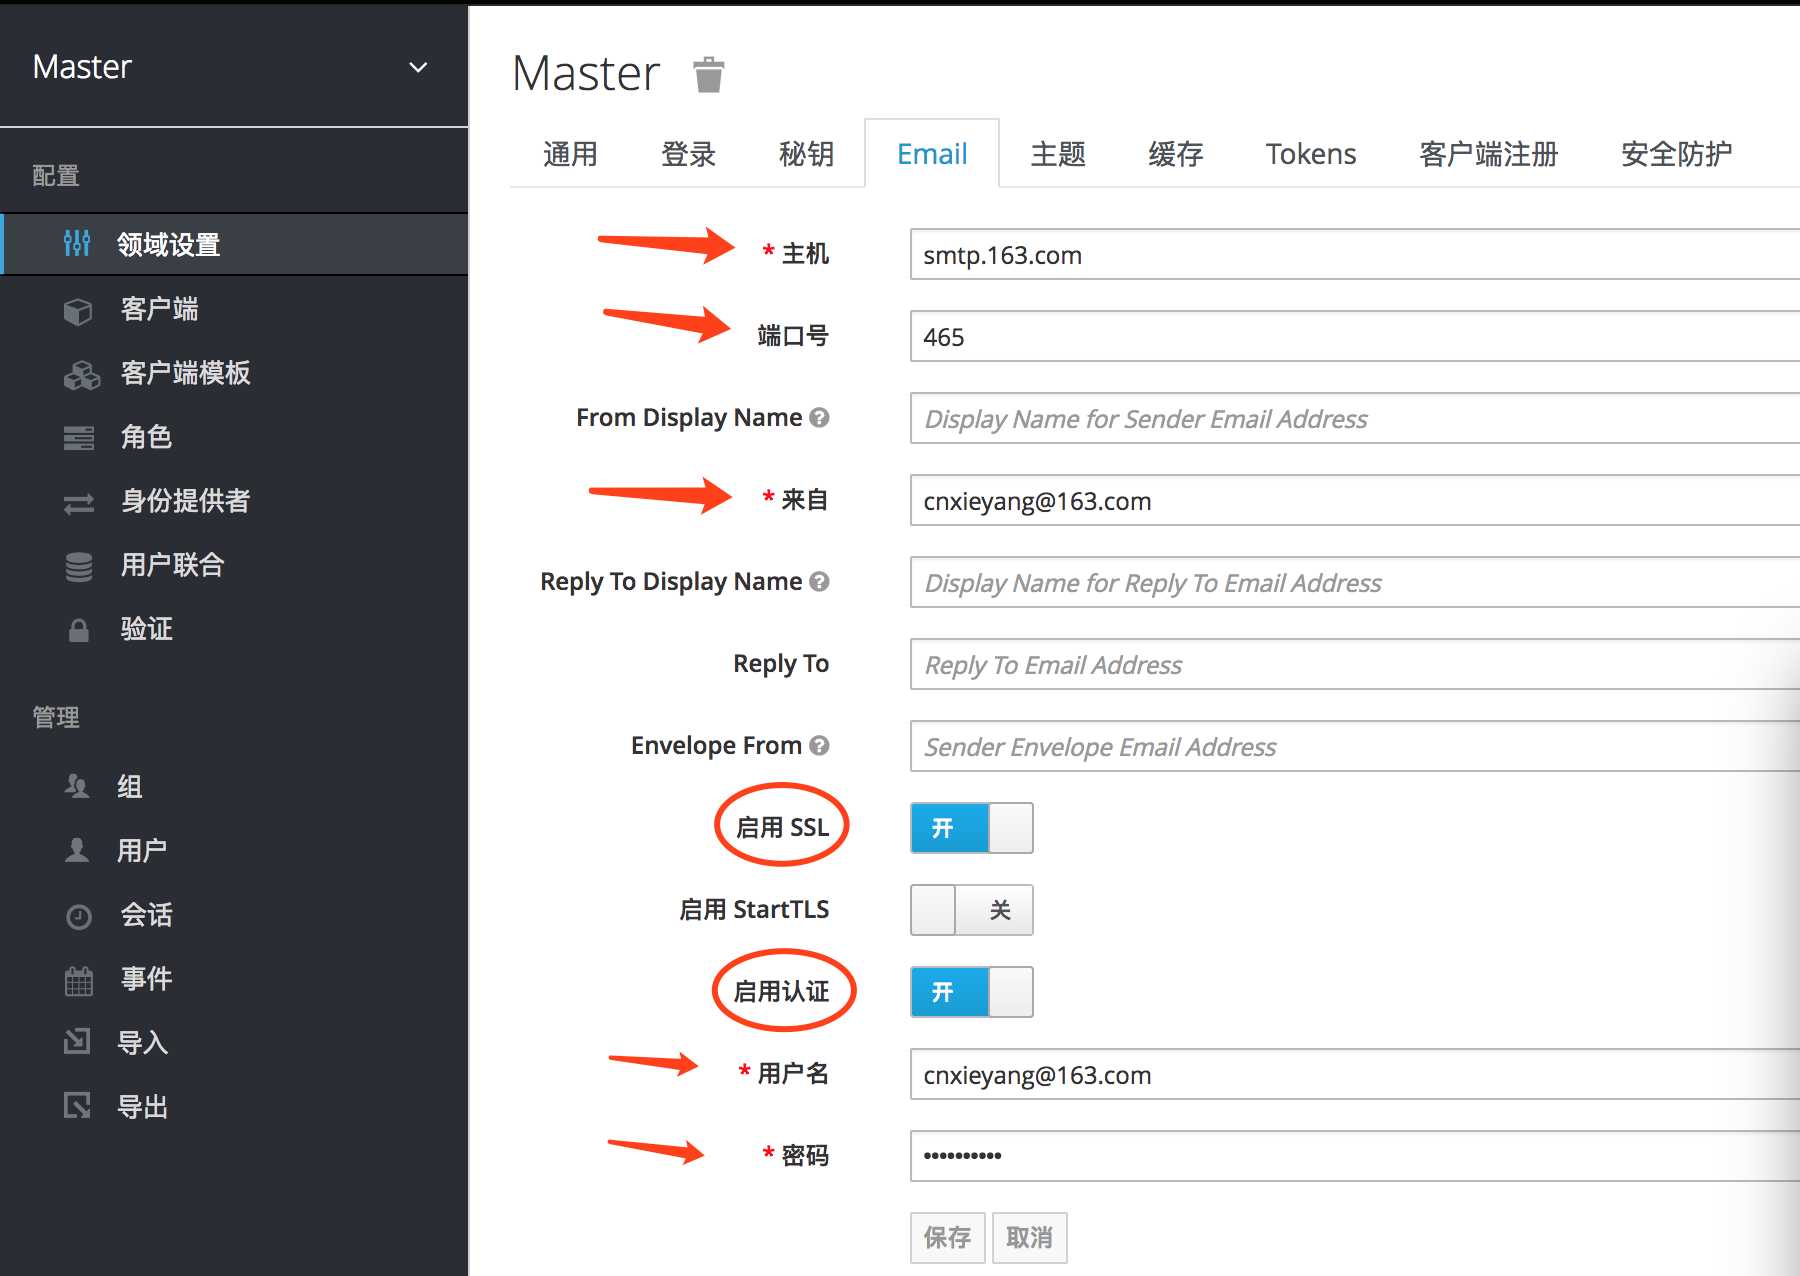Open 组 in the sidebar
1800x1276 pixels.
coord(234,787)
